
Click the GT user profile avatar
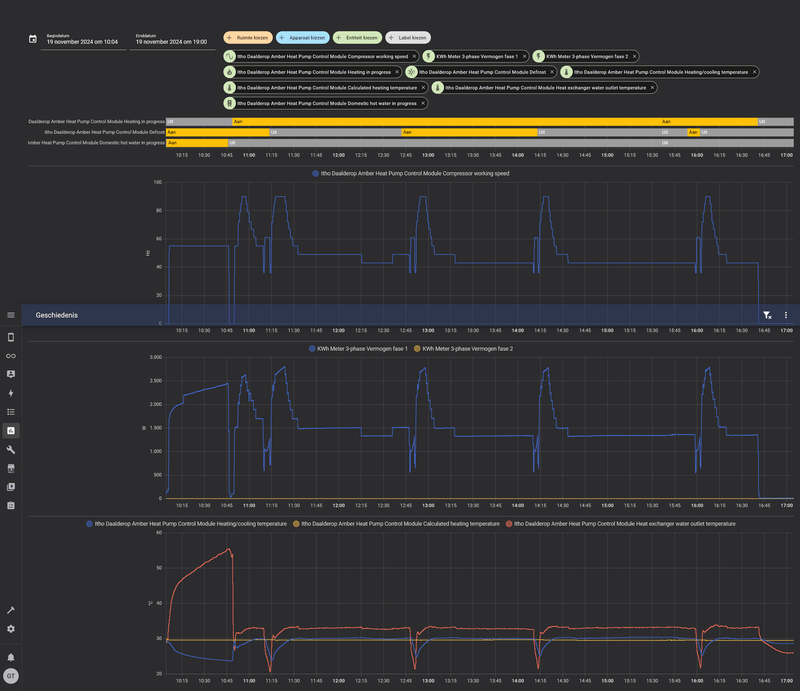pyautogui.click(x=11, y=676)
